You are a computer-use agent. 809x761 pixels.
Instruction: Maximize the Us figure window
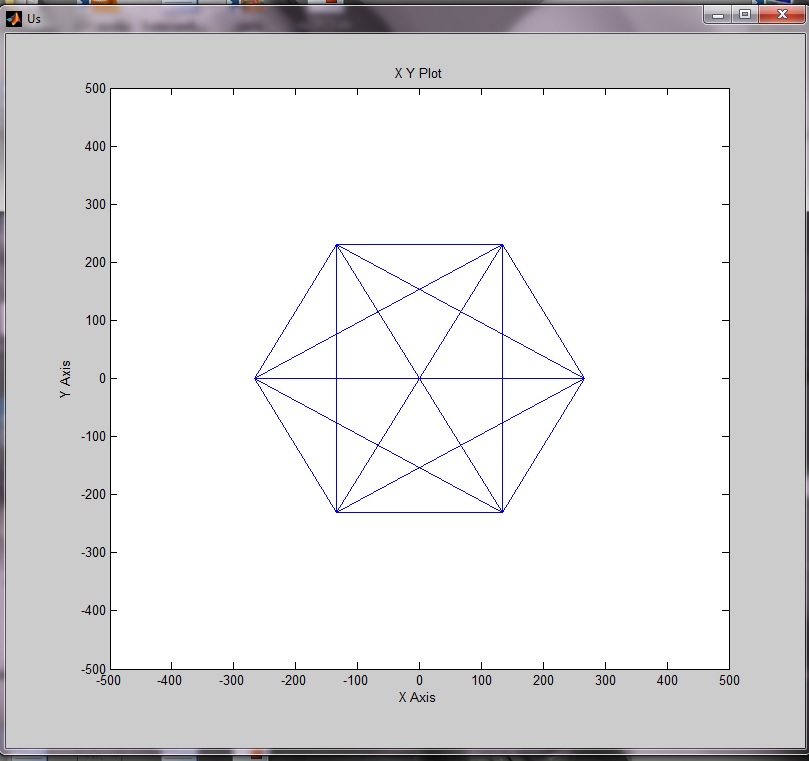click(x=745, y=14)
